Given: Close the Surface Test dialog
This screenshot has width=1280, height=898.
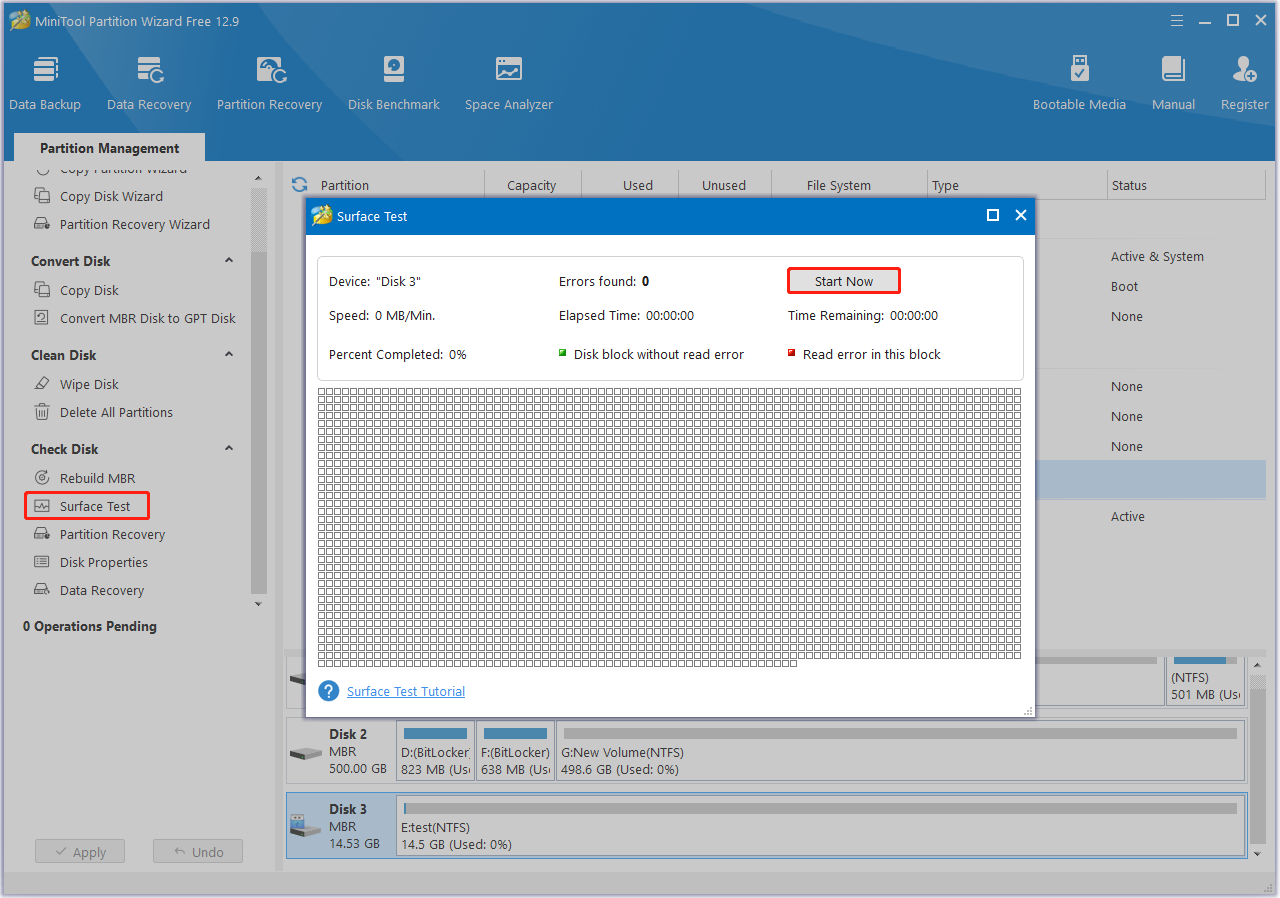Looking at the screenshot, I should 1021,215.
